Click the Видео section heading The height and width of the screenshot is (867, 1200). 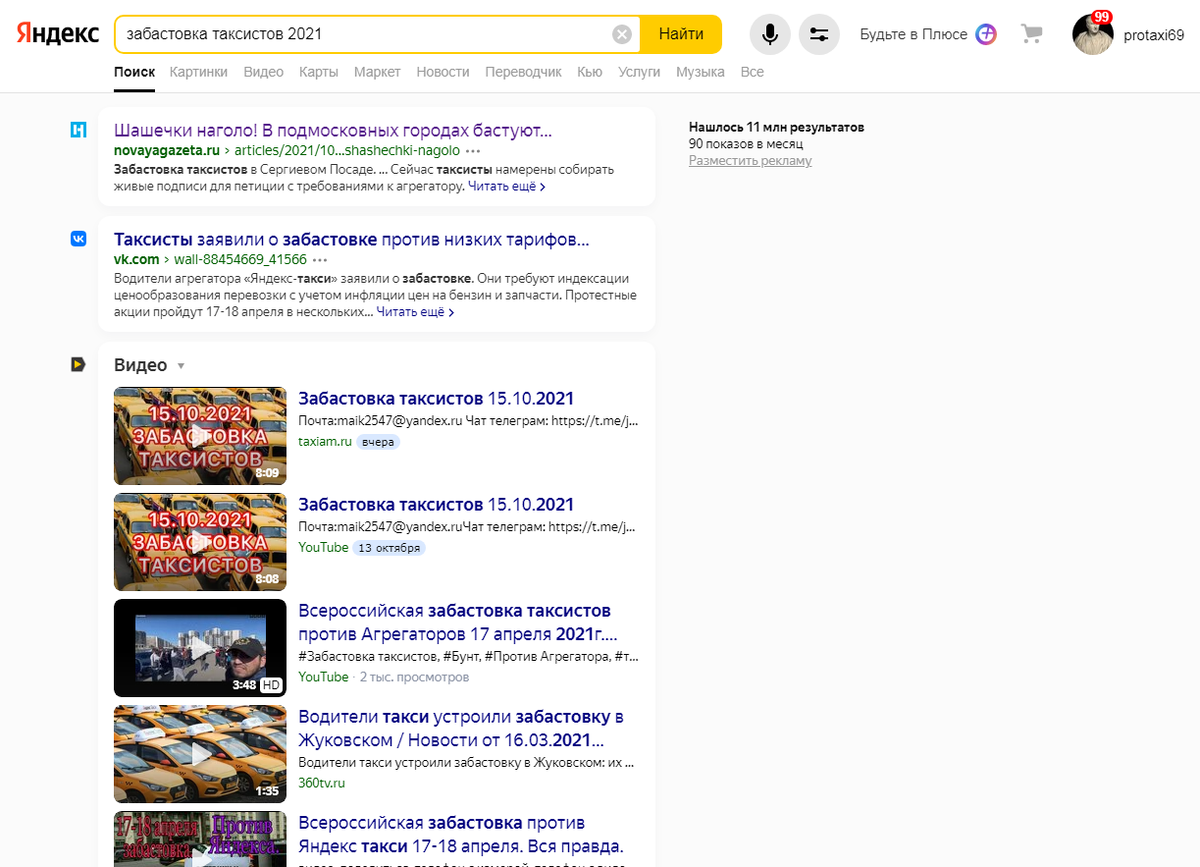click(140, 365)
